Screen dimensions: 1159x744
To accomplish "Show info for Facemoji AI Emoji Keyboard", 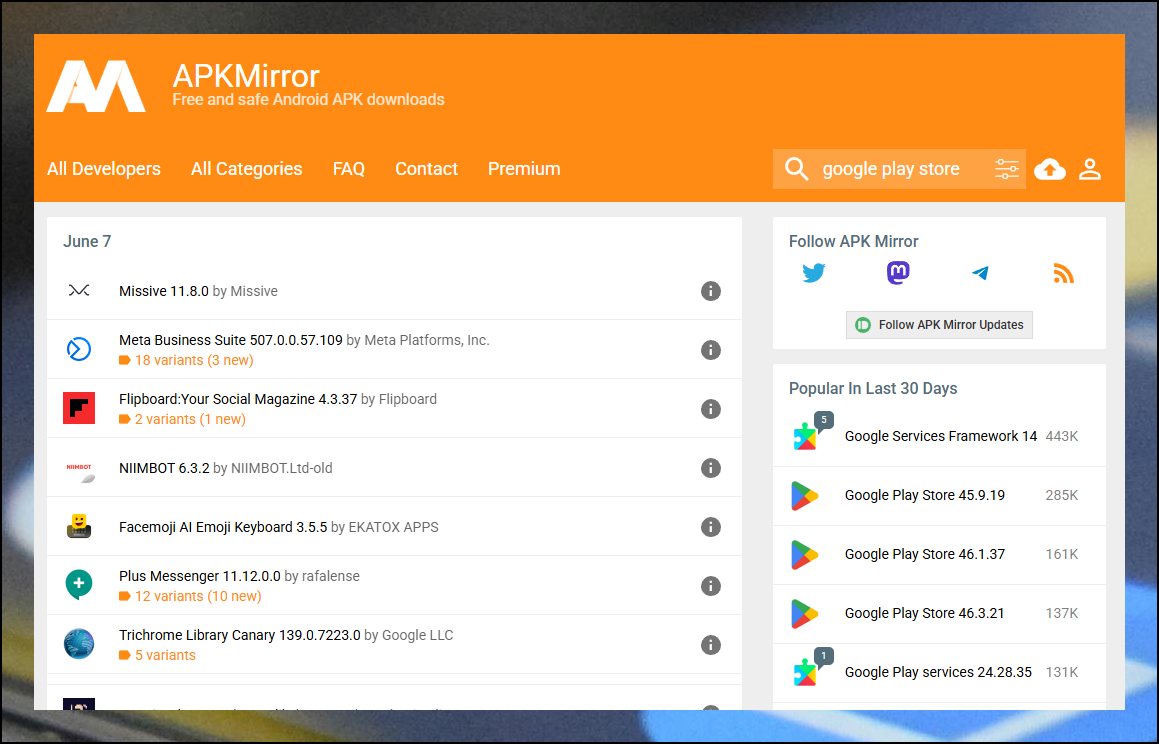I will (x=710, y=527).
